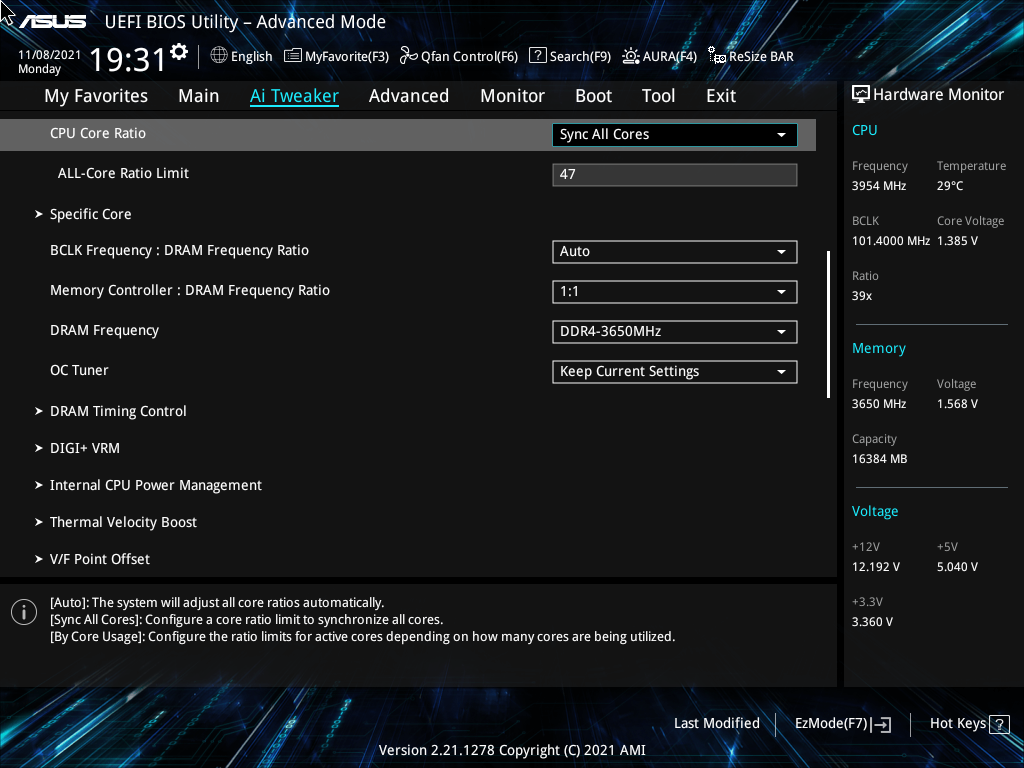
Task: Click the 1.385 V core voltage value
Action: pos(957,241)
